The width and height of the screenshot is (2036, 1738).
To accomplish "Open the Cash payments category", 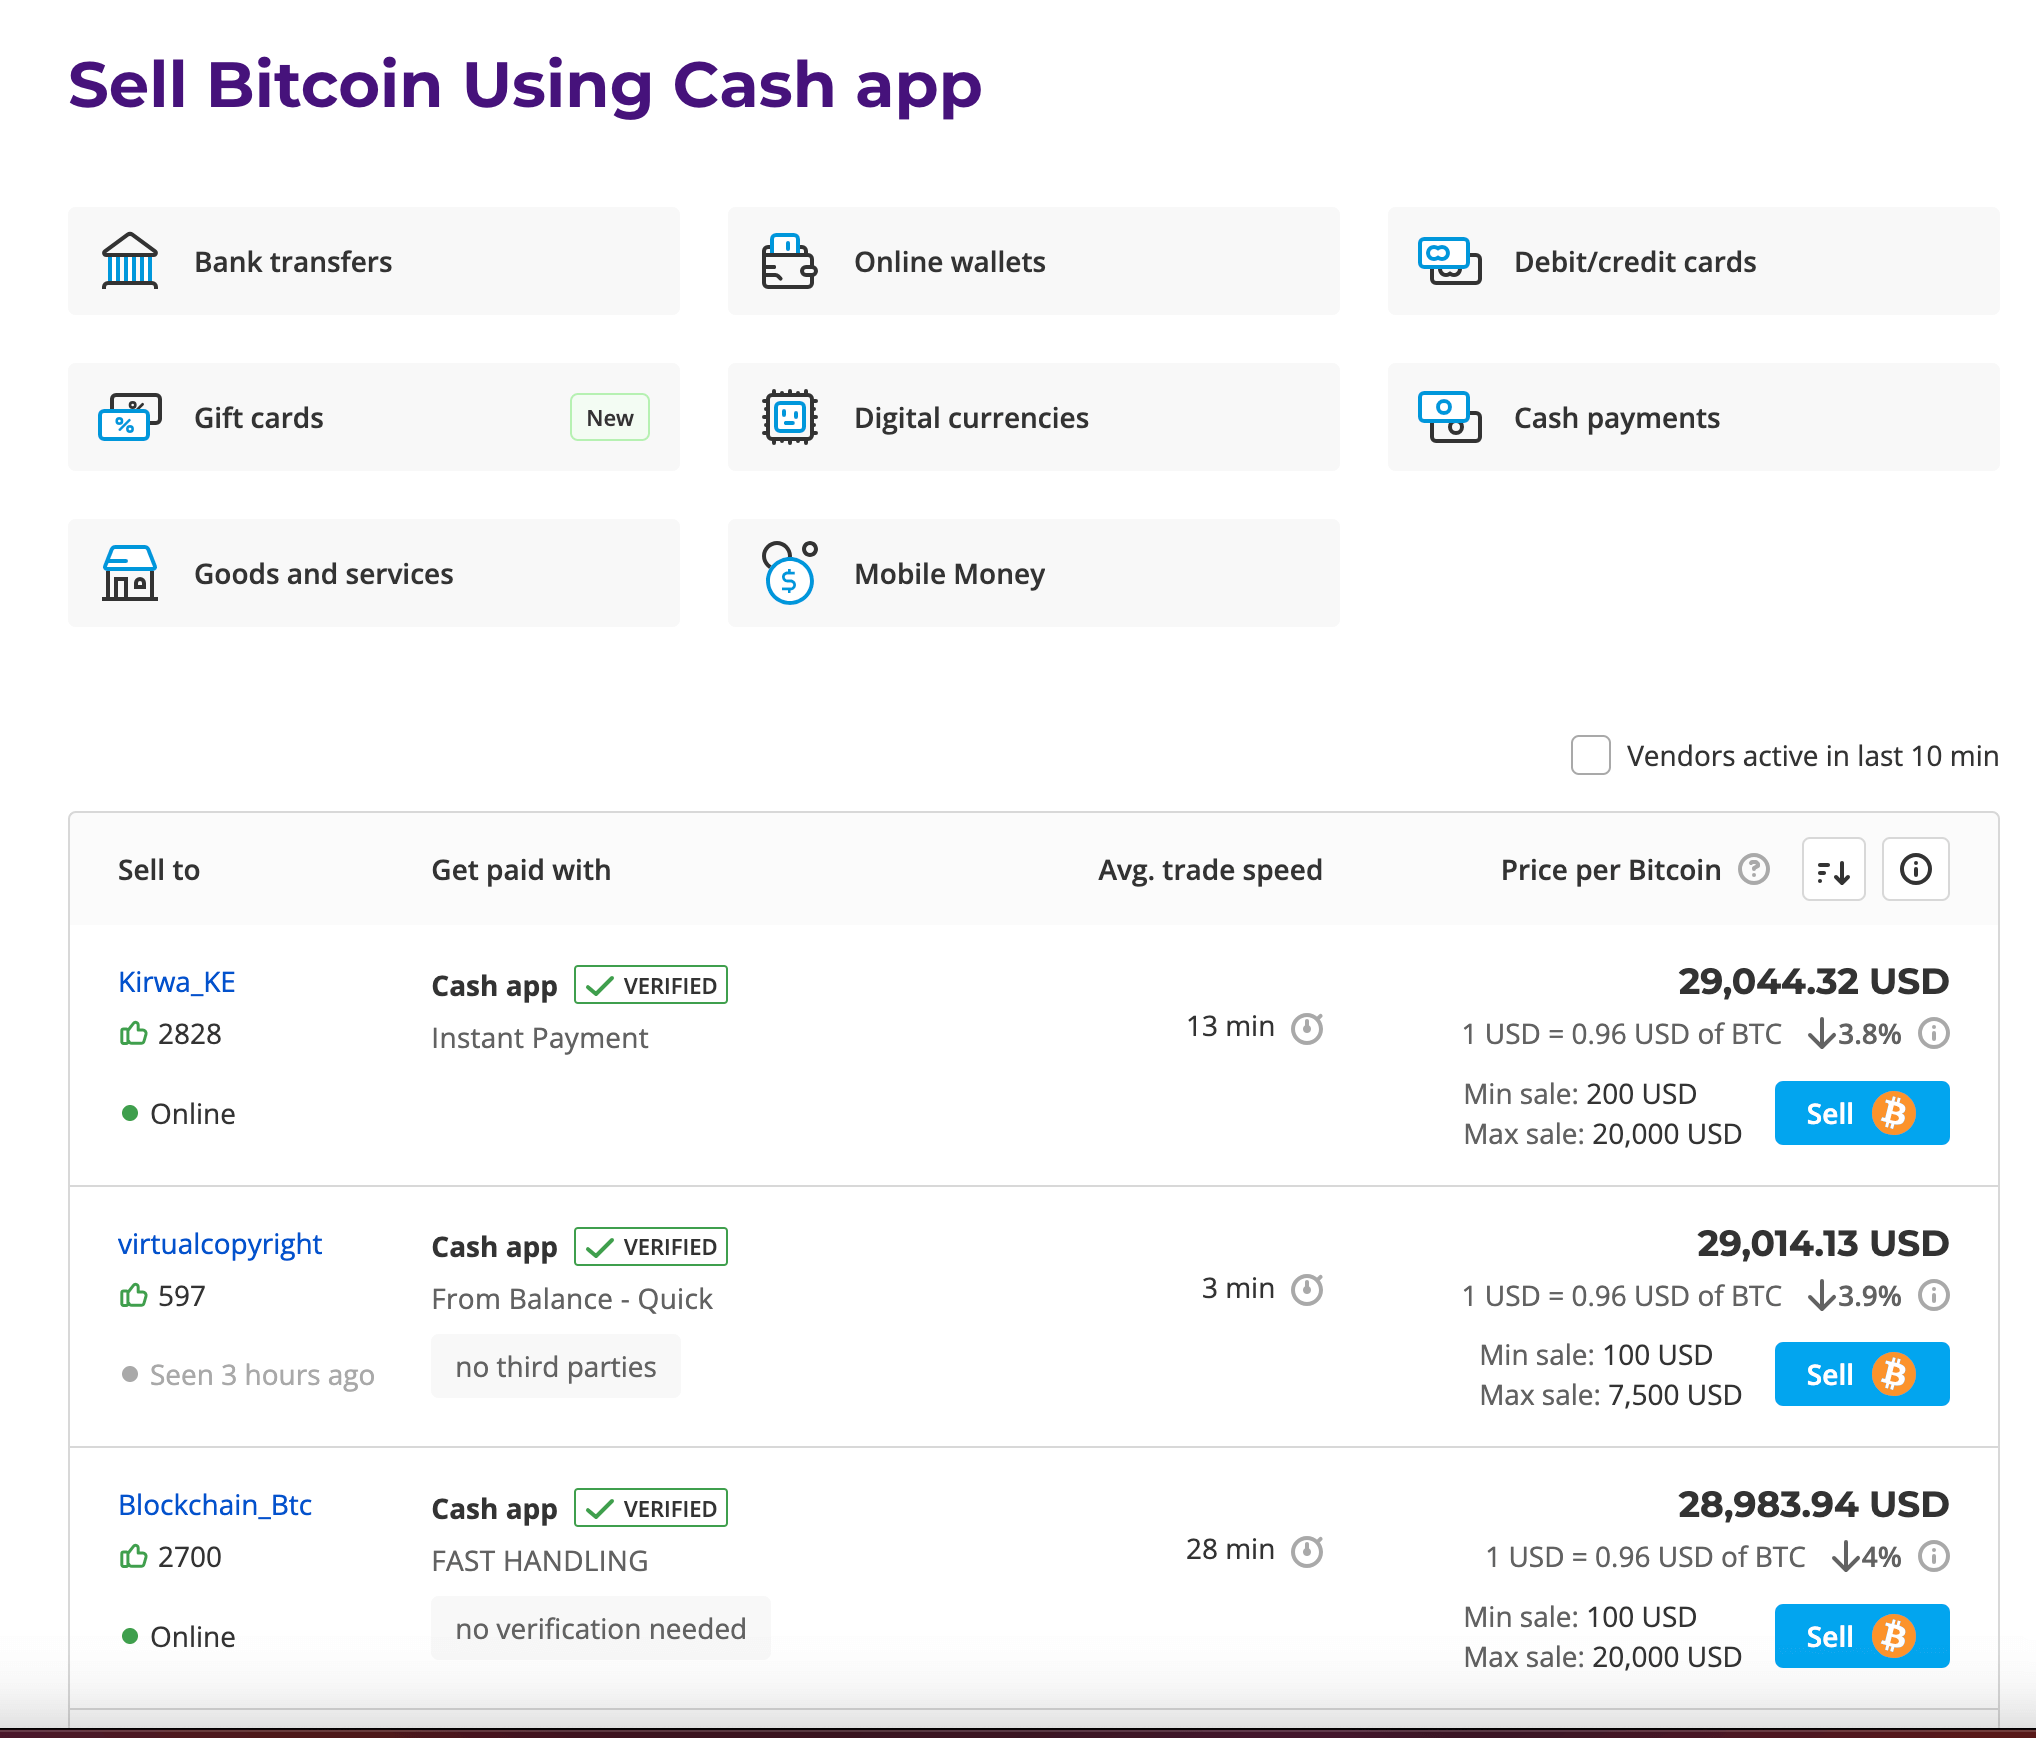I will coord(1693,417).
